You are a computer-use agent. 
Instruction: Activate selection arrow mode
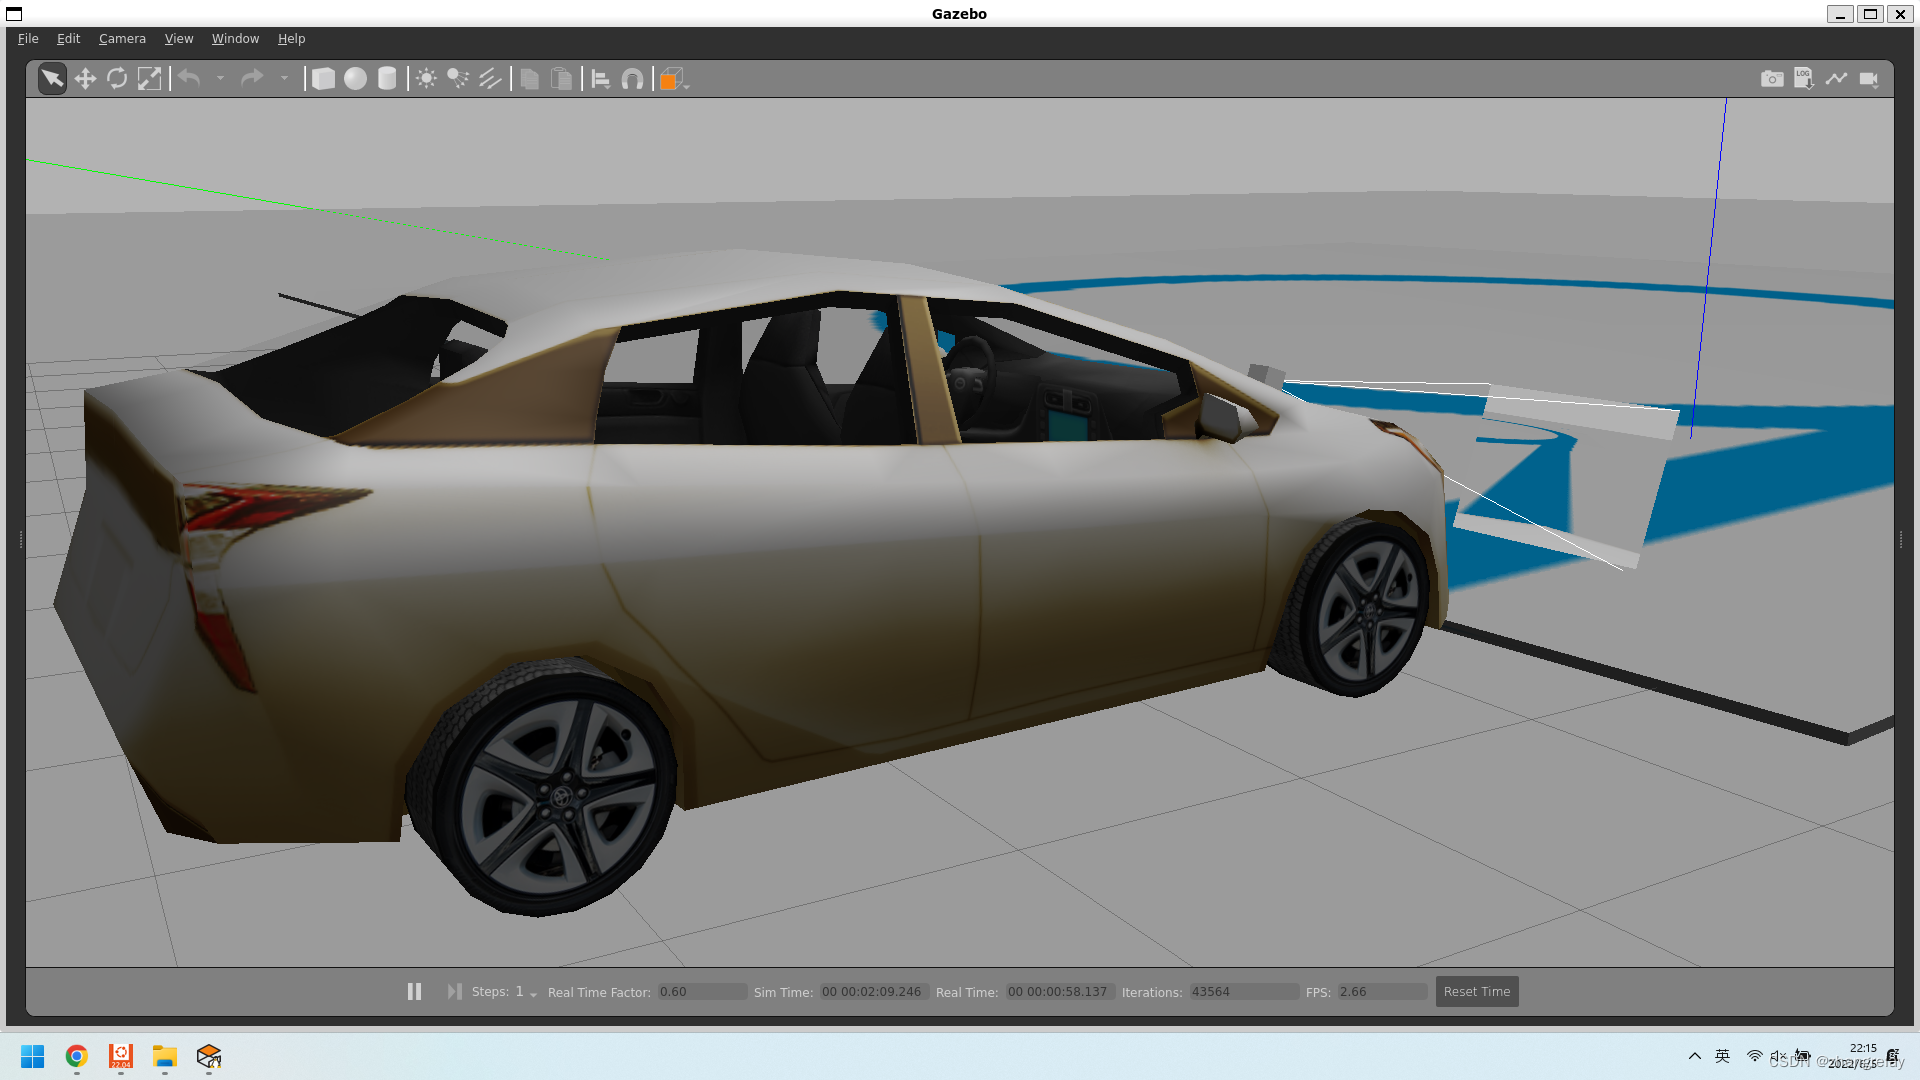[52, 79]
